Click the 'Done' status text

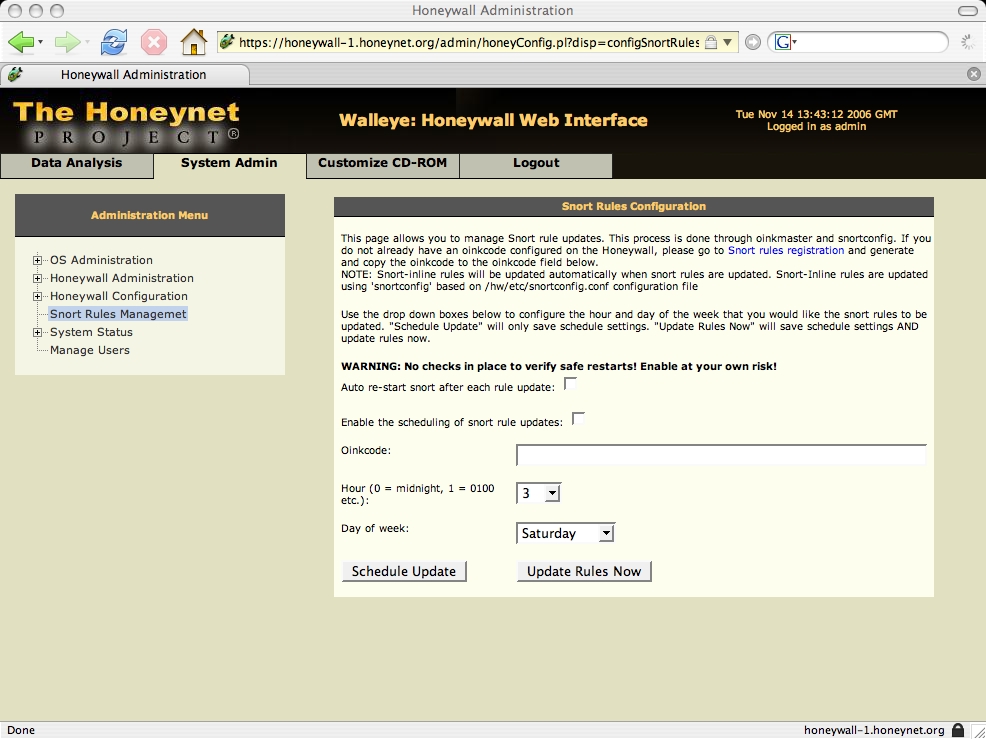tap(21, 730)
